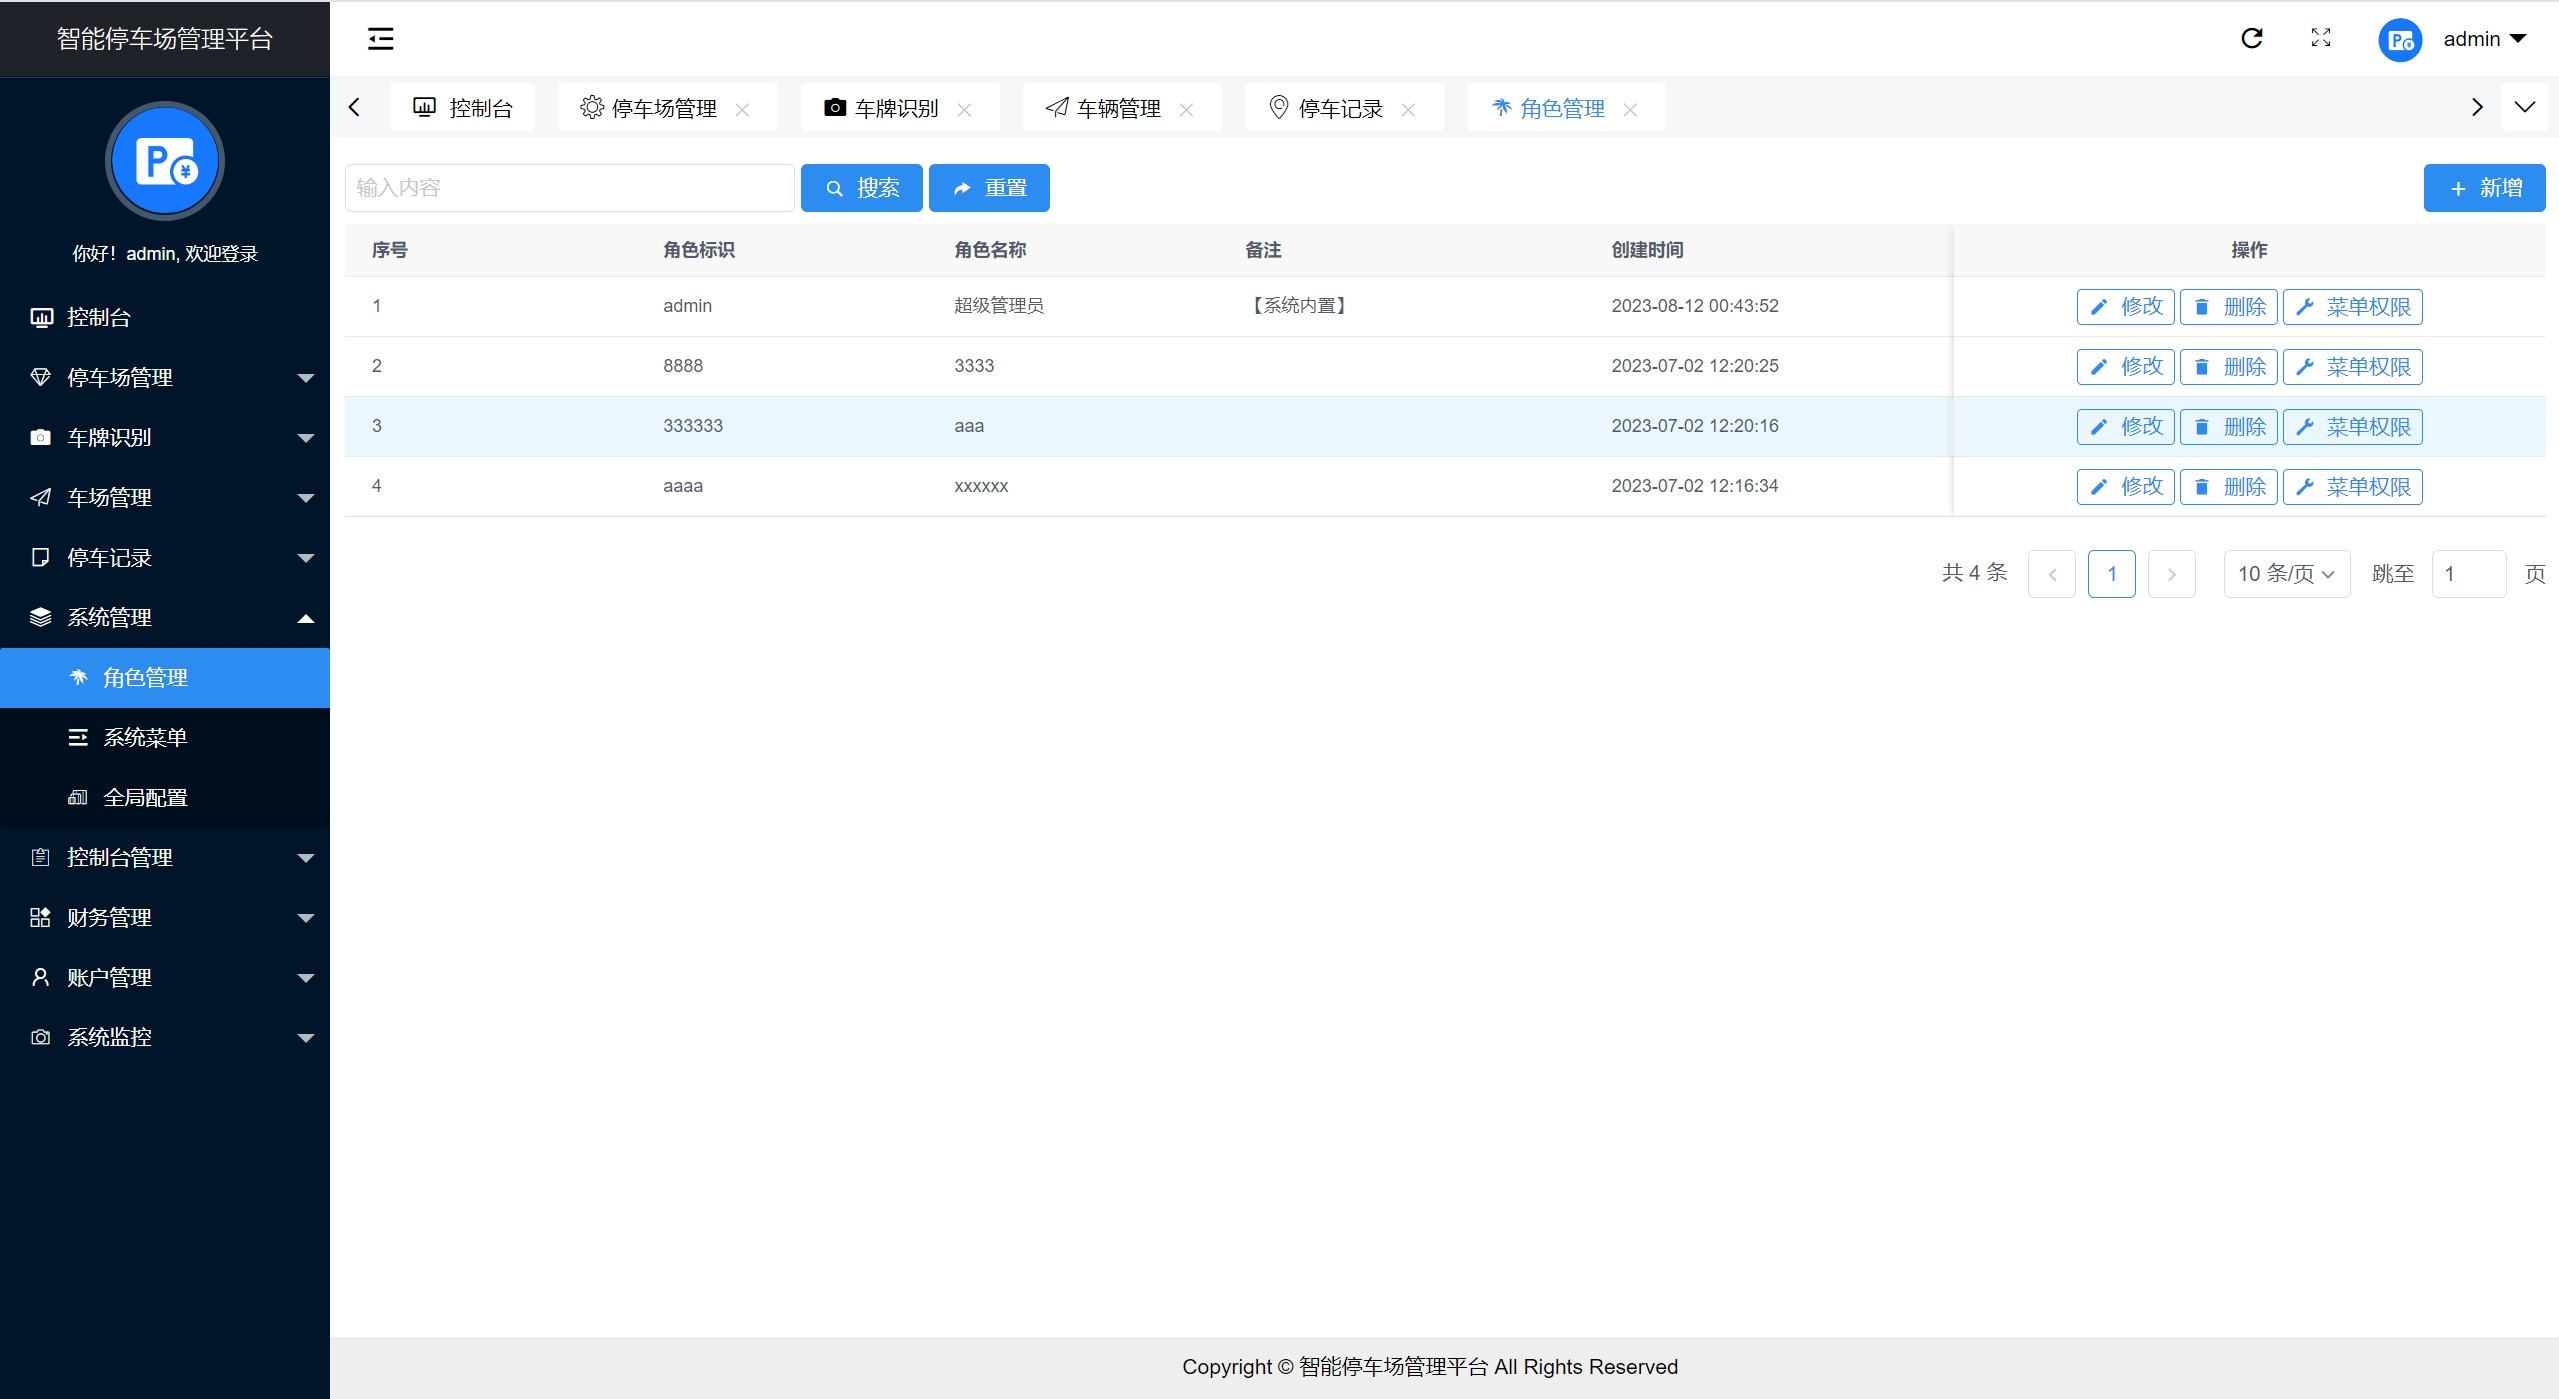The height and width of the screenshot is (1399, 2559).
Task: Click the sidebar collapse hamburger icon
Action: pyautogui.click(x=380, y=39)
